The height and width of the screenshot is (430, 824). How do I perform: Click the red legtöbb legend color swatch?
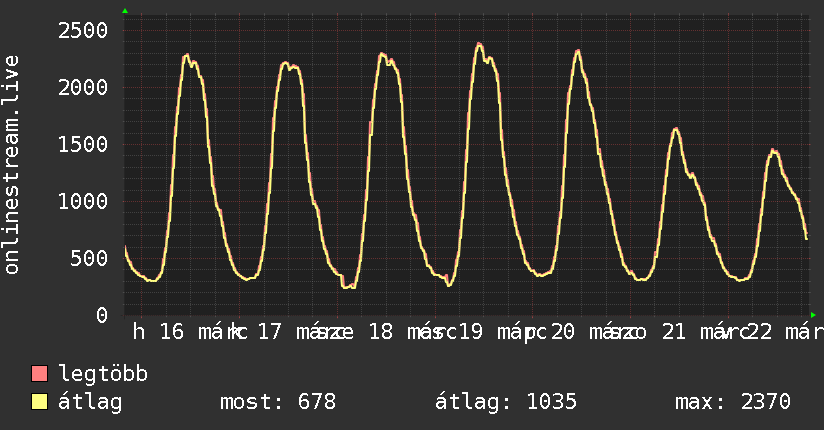click(40, 374)
